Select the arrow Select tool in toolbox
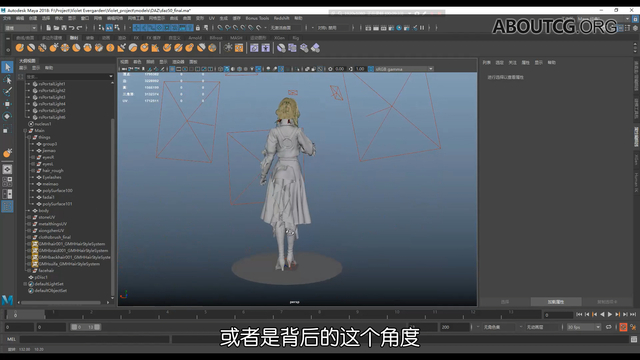The image size is (640, 360). pyautogui.click(x=7, y=67)
